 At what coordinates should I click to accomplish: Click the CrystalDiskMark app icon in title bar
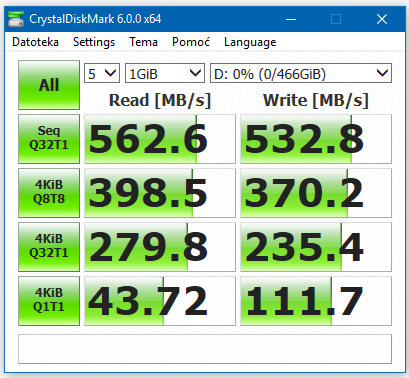pyautogui.click(x=16, y=19)
